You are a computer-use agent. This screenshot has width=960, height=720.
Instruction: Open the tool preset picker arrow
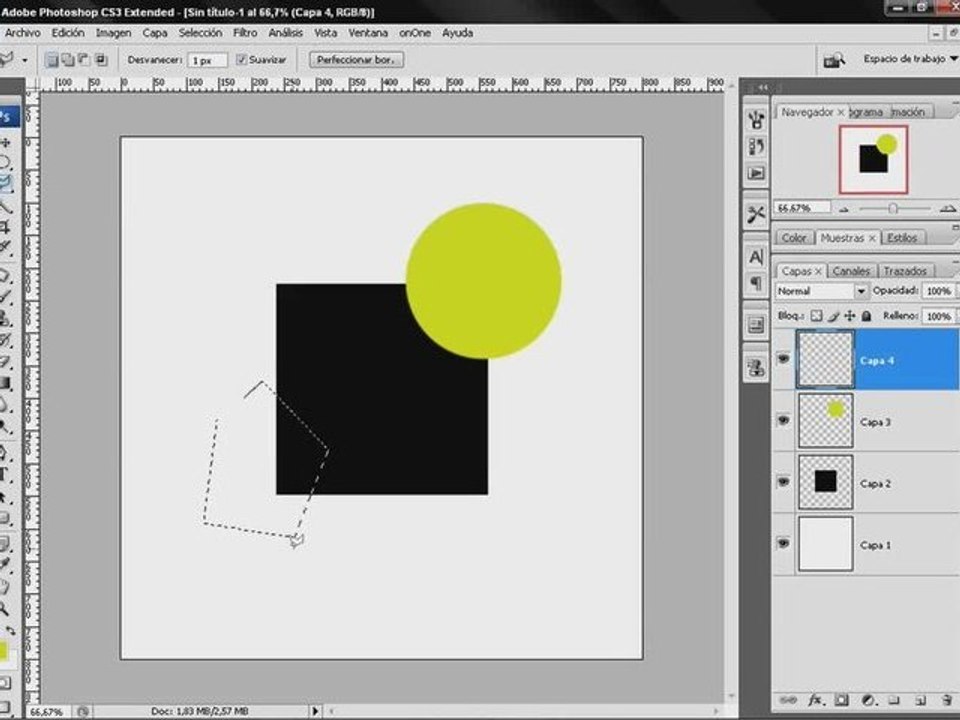tap(24, 60)
